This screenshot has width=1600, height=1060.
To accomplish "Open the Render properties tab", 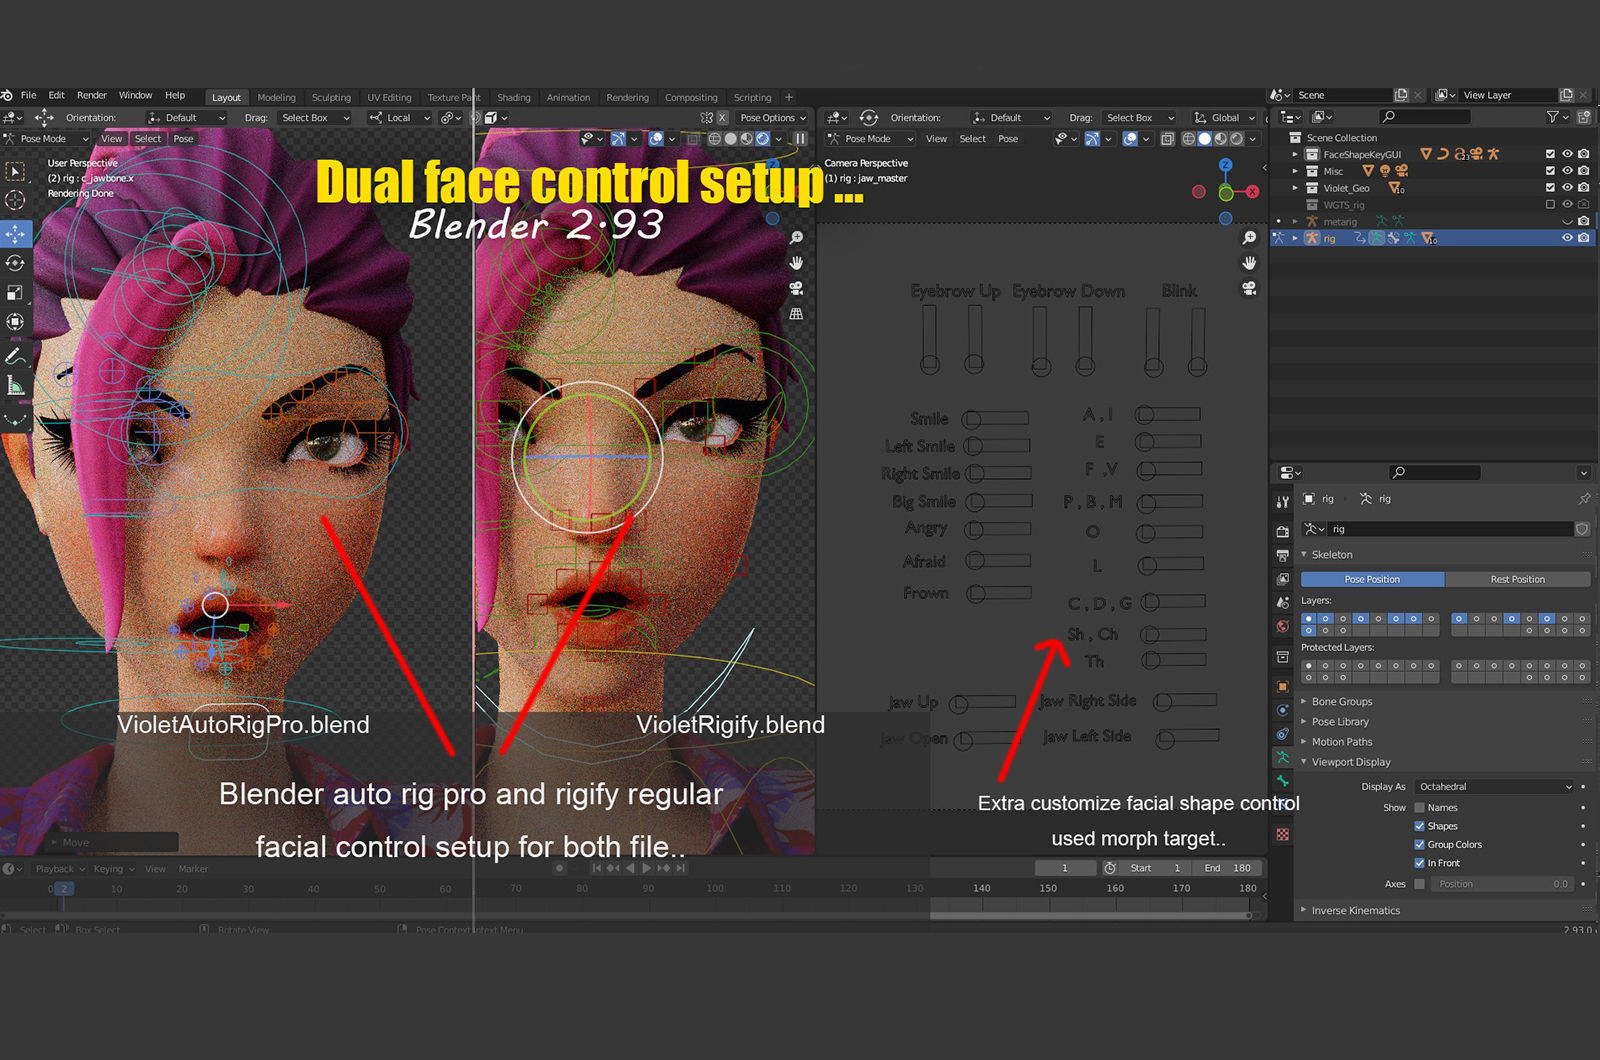I will (1282, 531).
